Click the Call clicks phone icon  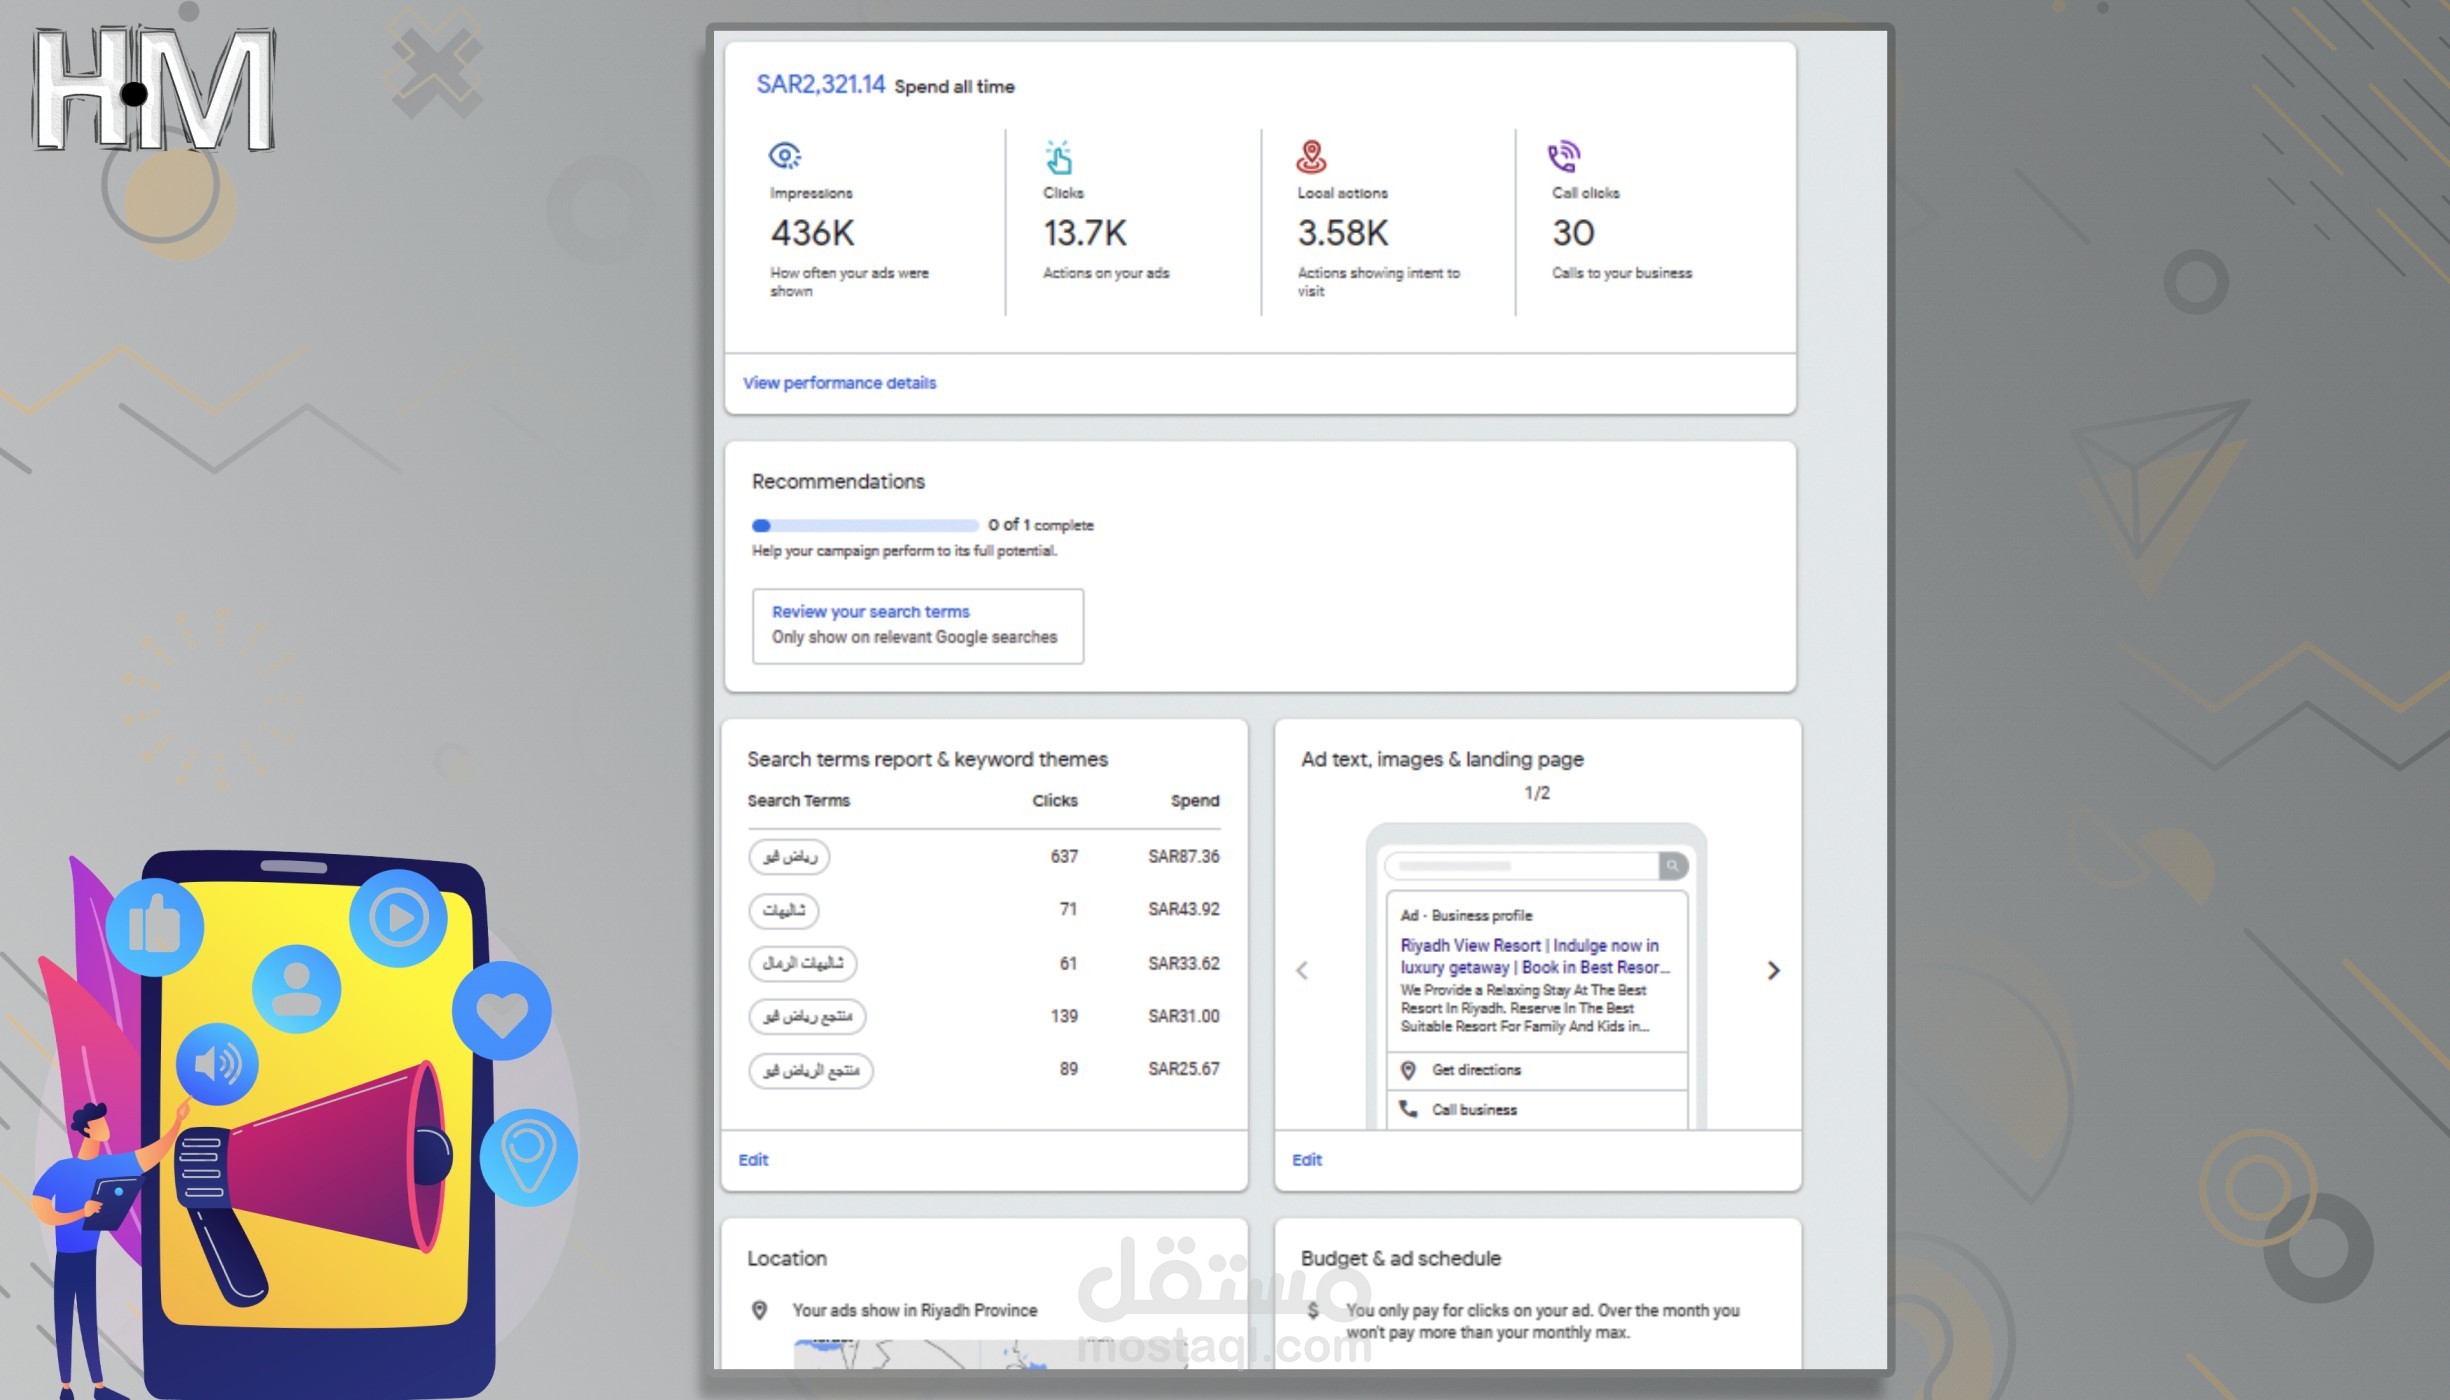tap(1563, 155)
